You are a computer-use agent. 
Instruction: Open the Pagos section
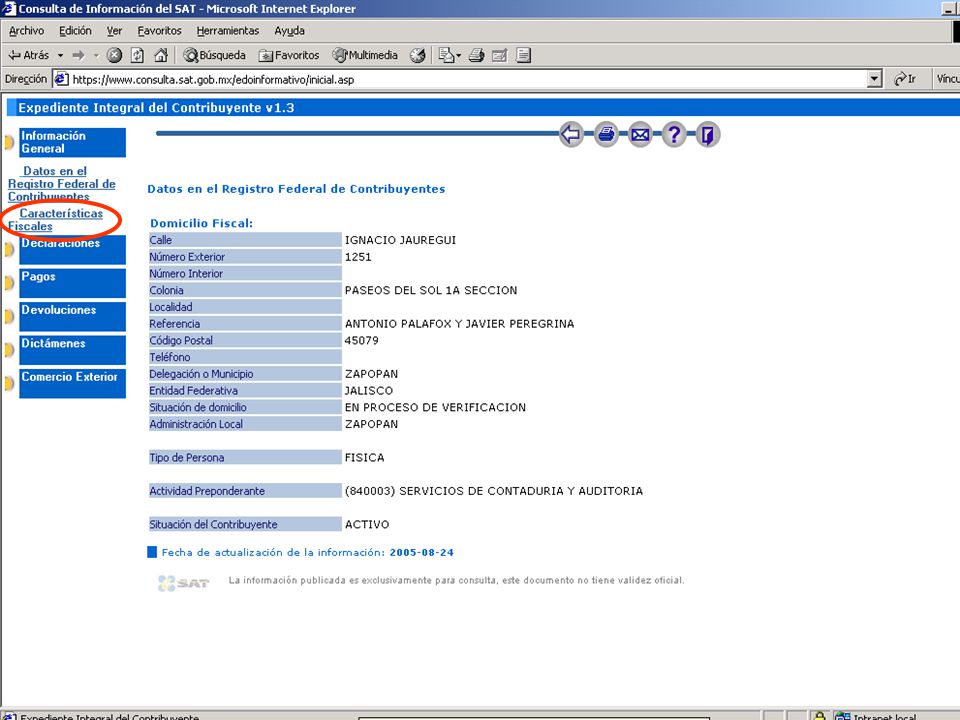[72, 283]
